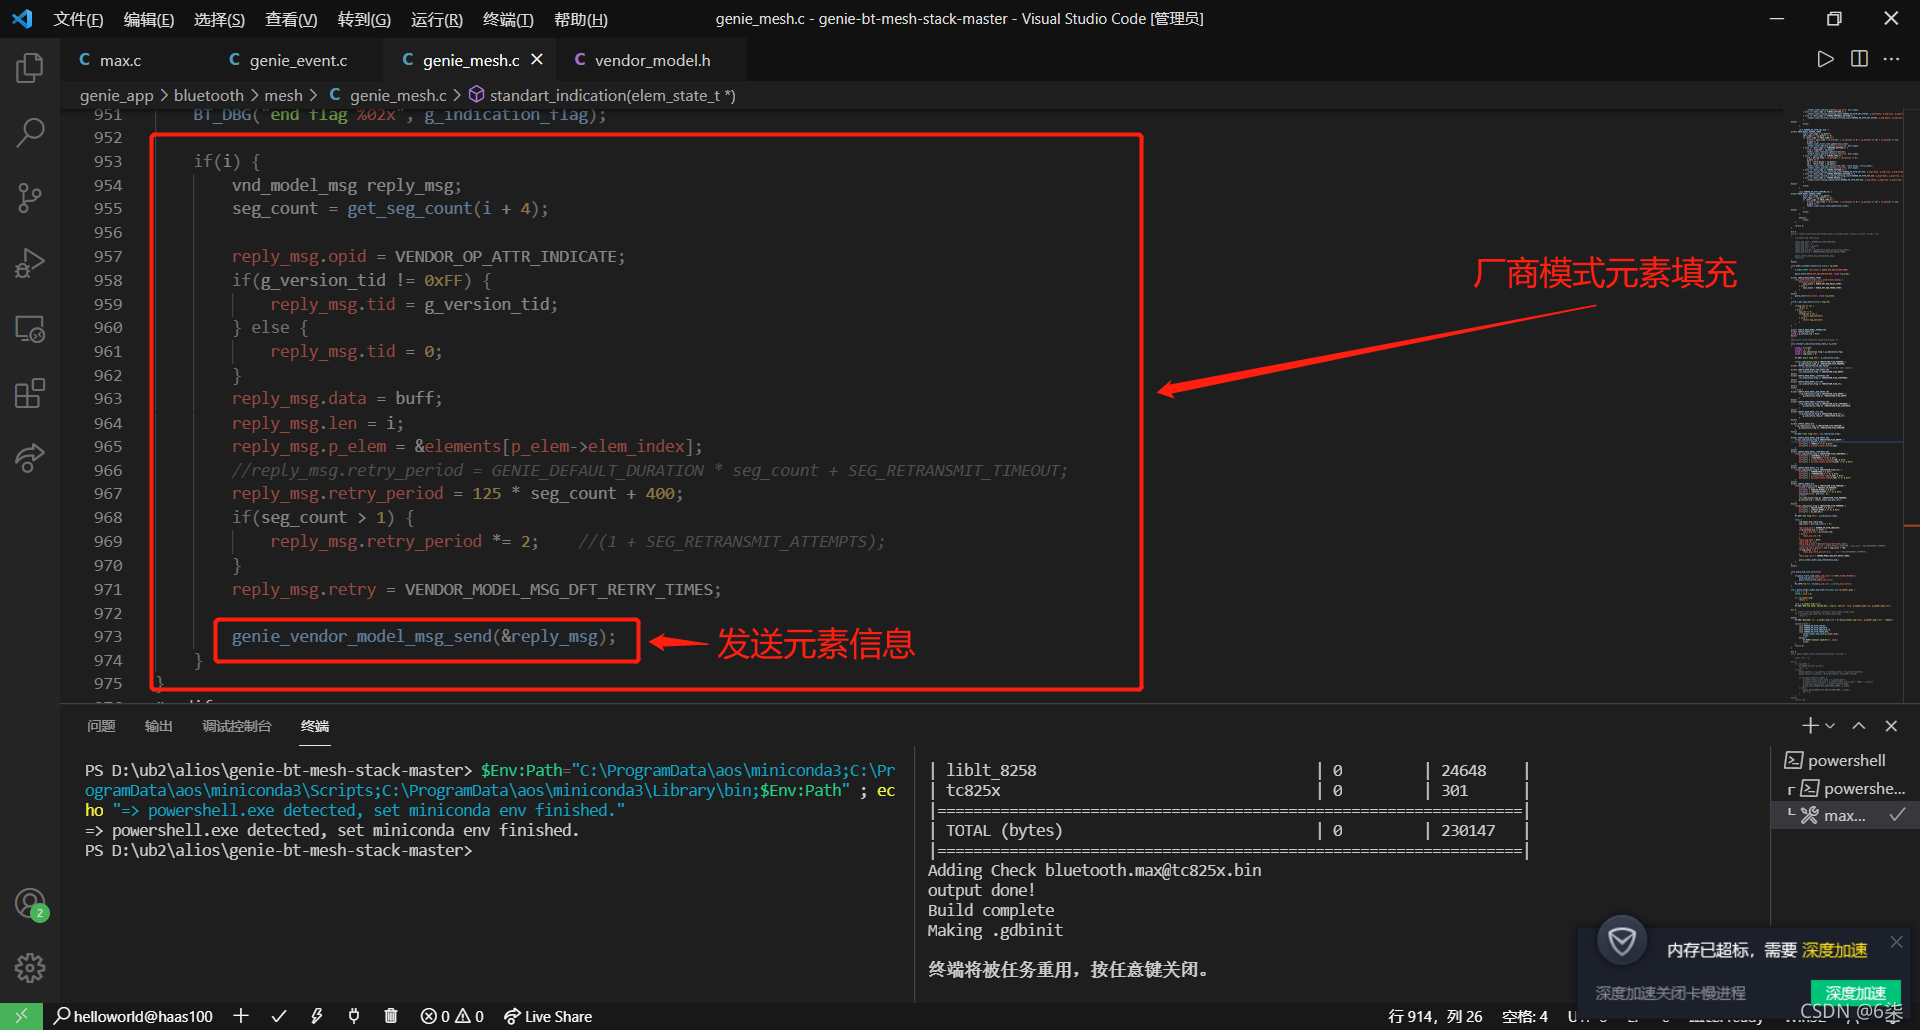This screenshot has width=1920, height=1030.
Task: Open the Remote Explorer view
Action: point(30,329)
